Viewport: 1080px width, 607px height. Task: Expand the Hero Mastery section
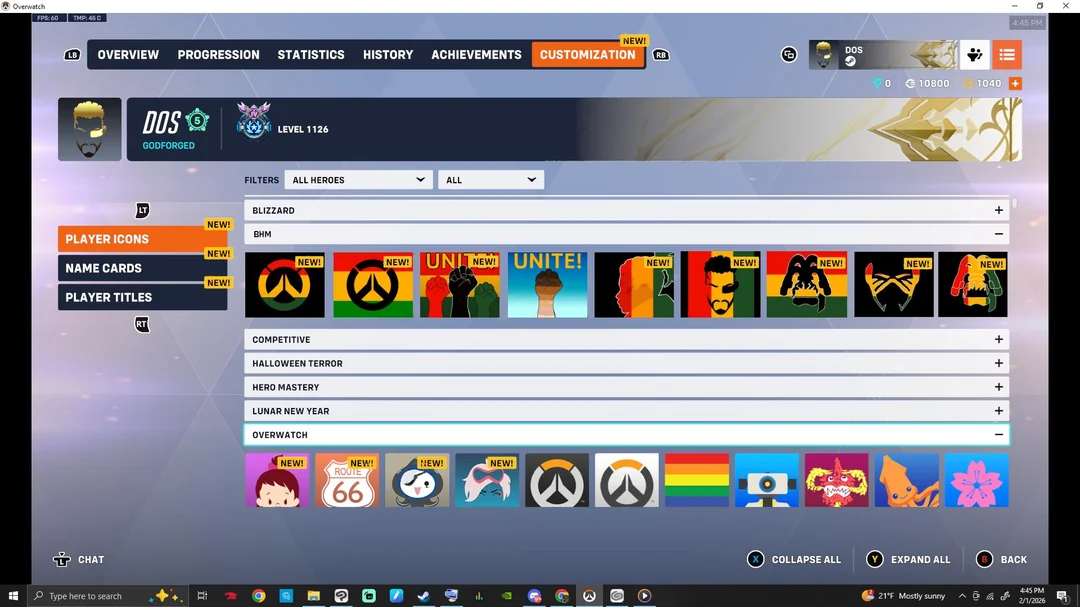(627, 387)
